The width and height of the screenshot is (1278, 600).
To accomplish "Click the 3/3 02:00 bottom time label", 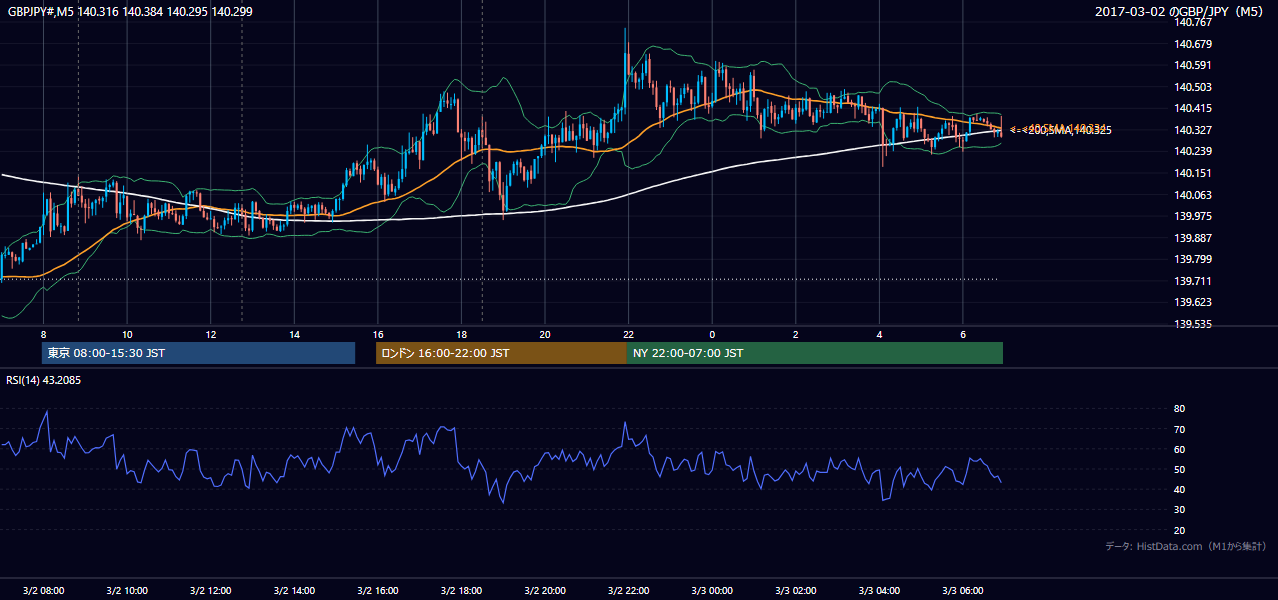I will (x=795, y=591).
